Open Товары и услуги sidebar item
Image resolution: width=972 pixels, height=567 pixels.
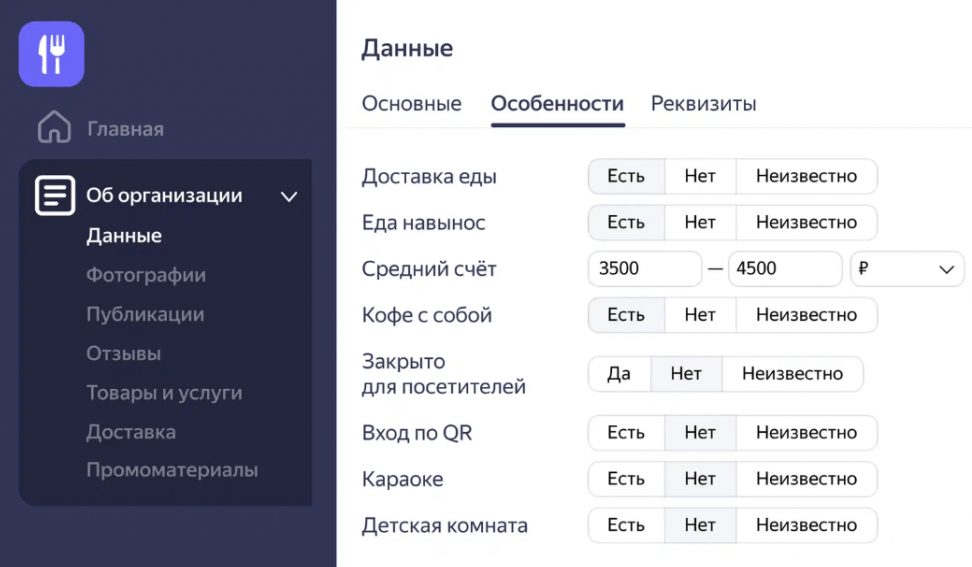(164, 393)
